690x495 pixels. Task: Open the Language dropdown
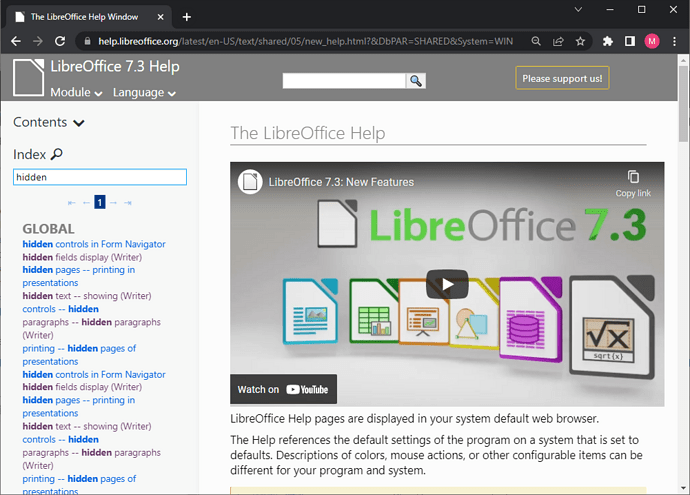144,92
